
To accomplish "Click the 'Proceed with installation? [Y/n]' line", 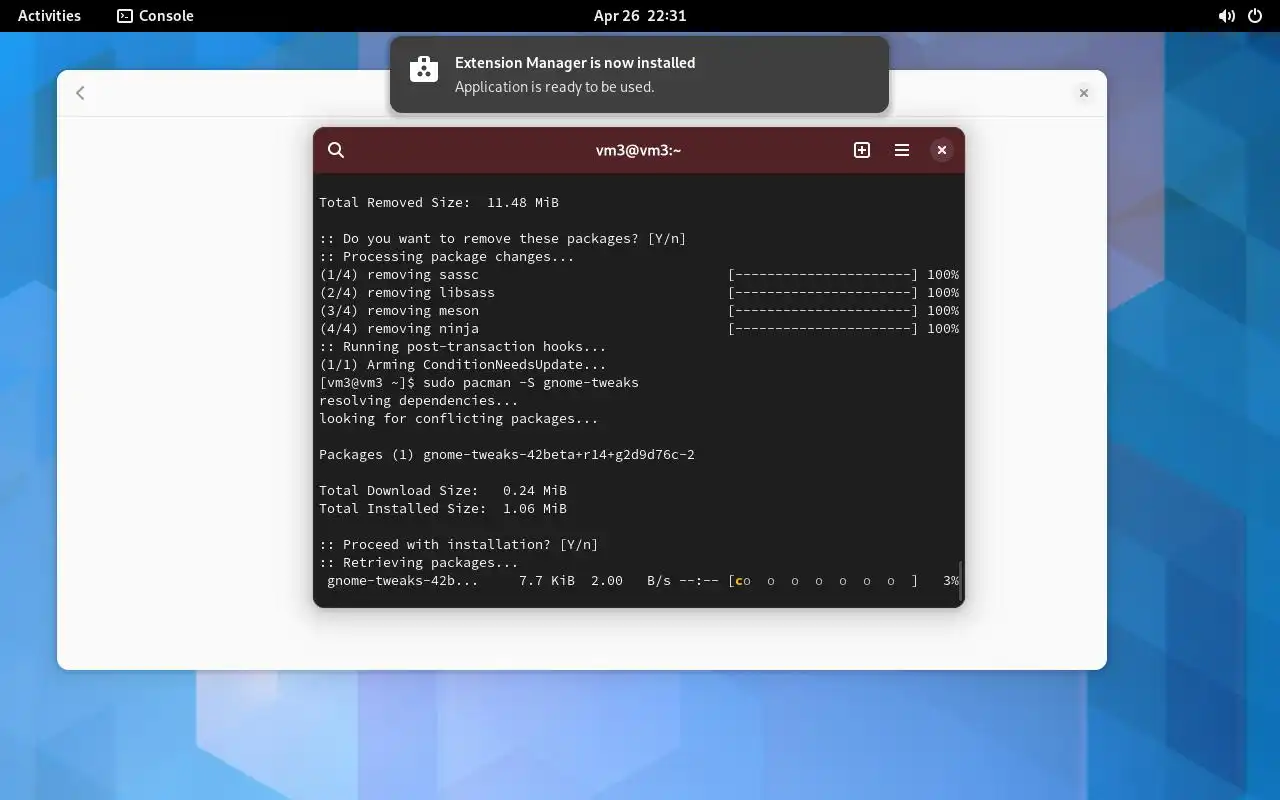I will pos(459,545).
